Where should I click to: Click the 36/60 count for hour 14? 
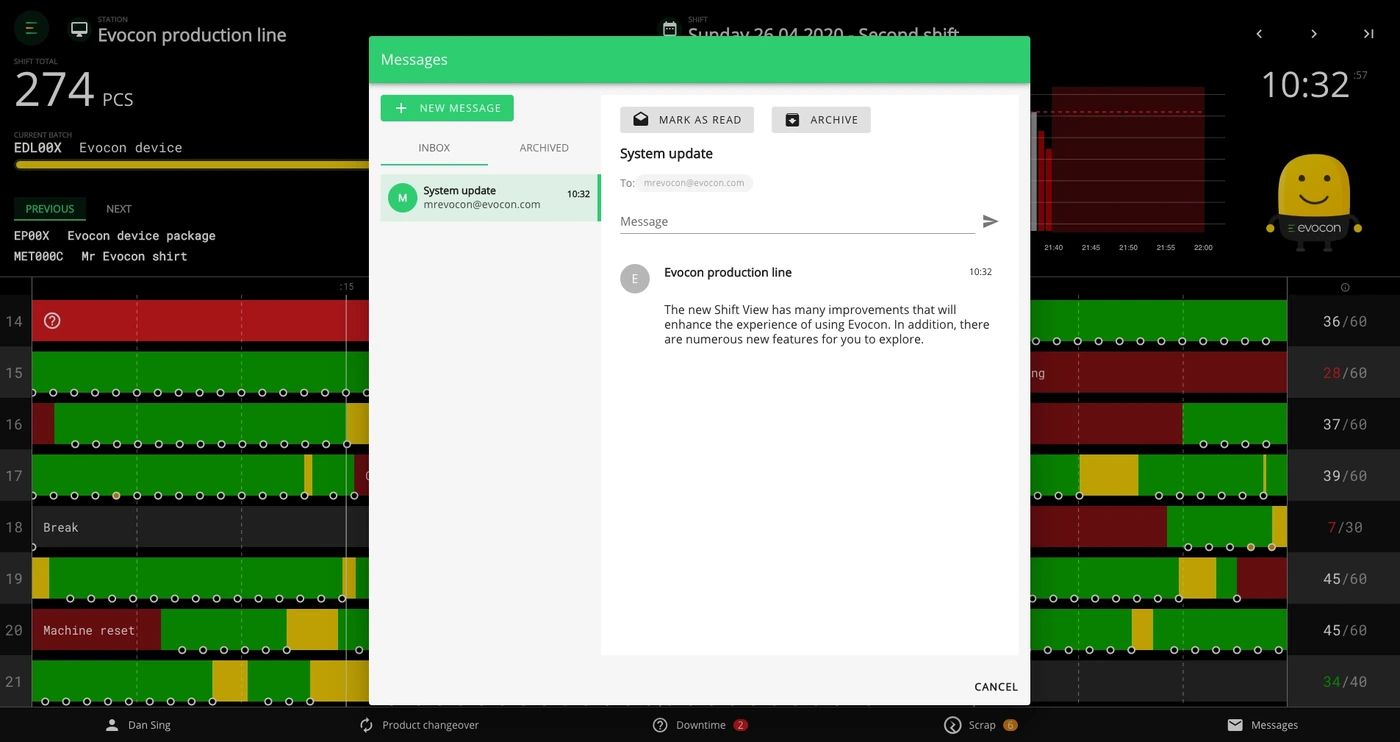click(1344, 322)
